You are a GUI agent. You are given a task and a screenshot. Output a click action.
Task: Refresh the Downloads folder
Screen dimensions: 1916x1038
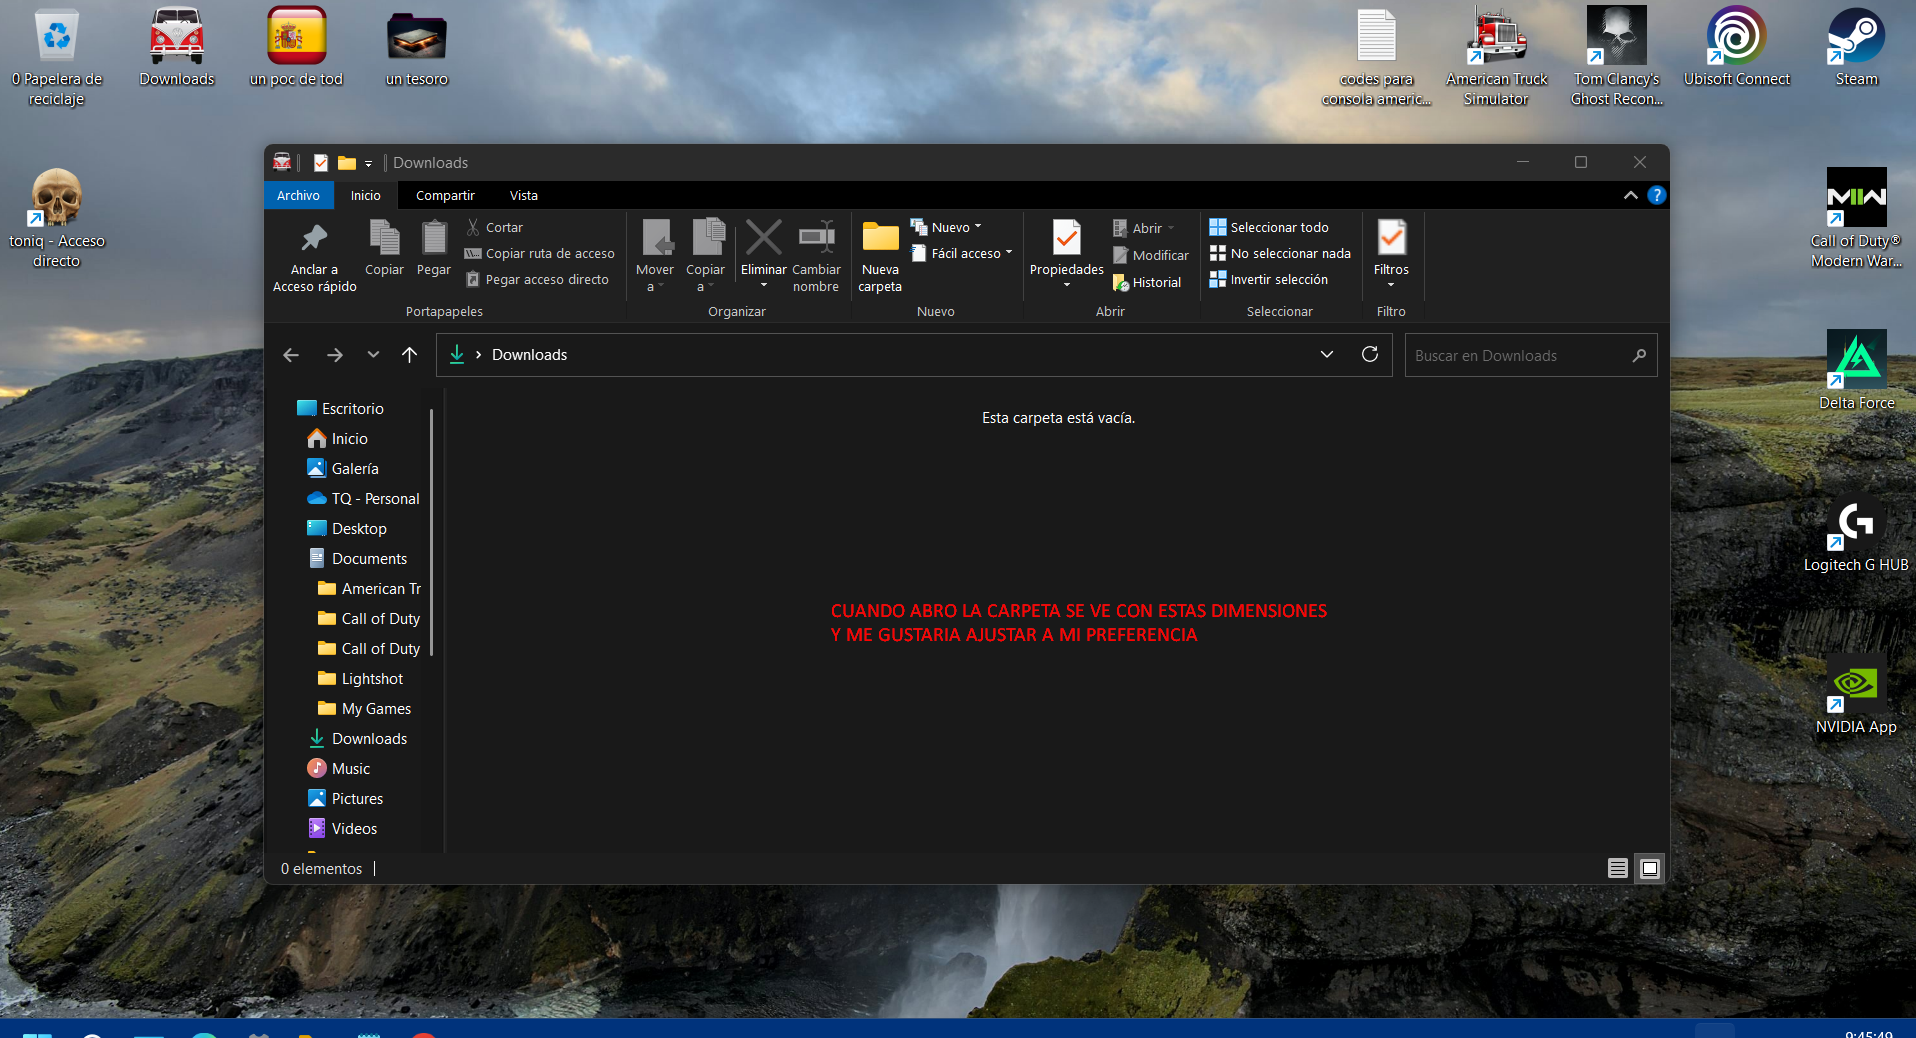coord(1370,354)
